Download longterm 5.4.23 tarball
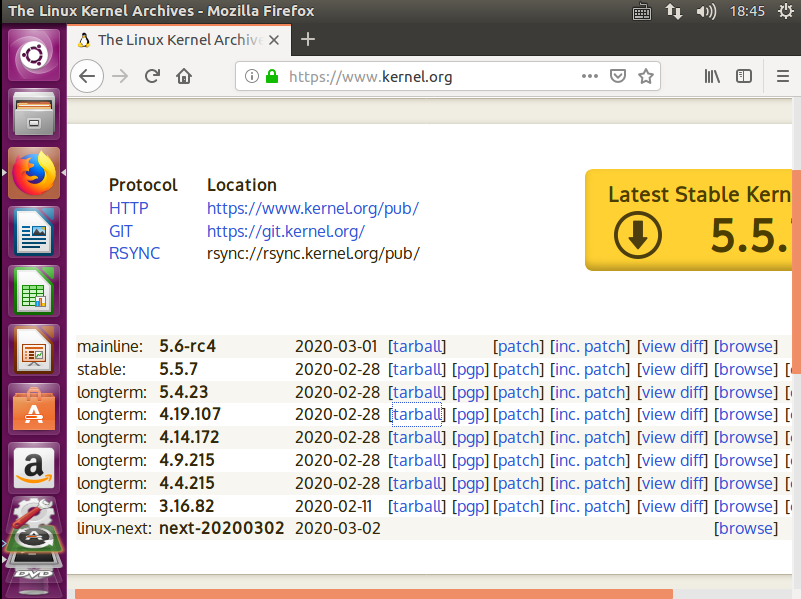The image size is (801, 599). tap(417, 392)
